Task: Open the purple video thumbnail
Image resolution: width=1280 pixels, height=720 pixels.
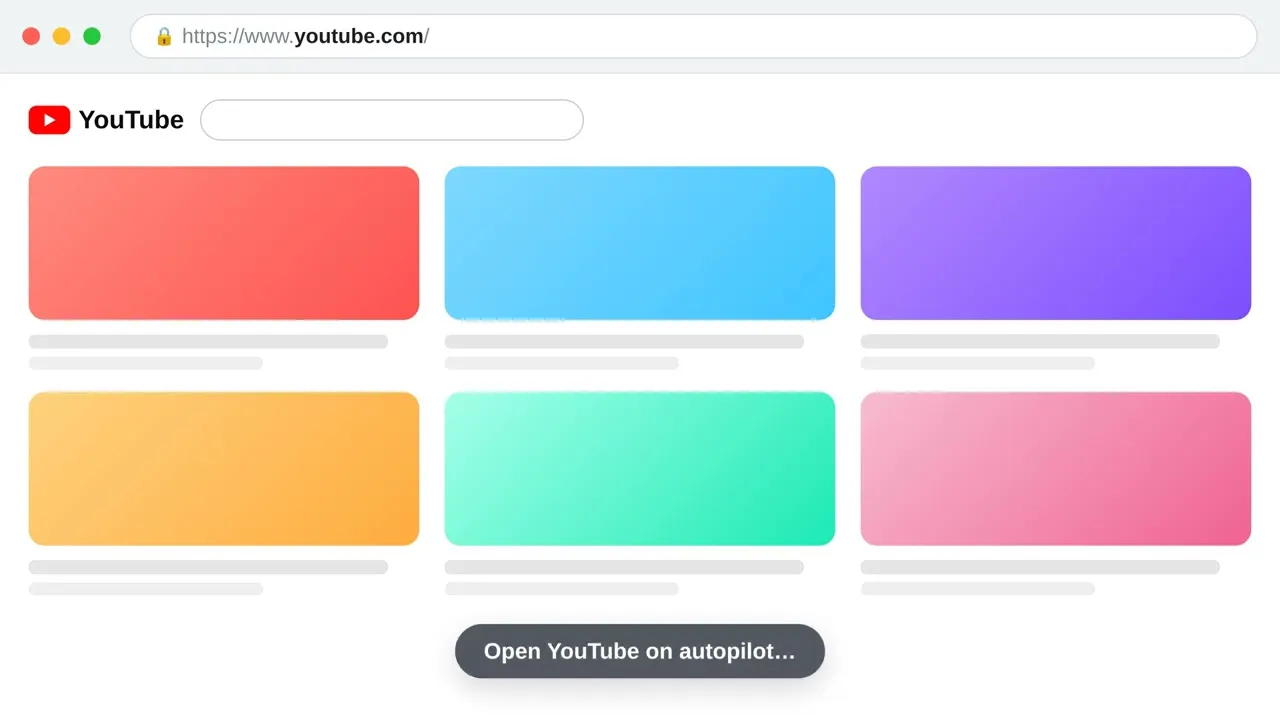Action: pyautogui.click(x=1056, y=243)
